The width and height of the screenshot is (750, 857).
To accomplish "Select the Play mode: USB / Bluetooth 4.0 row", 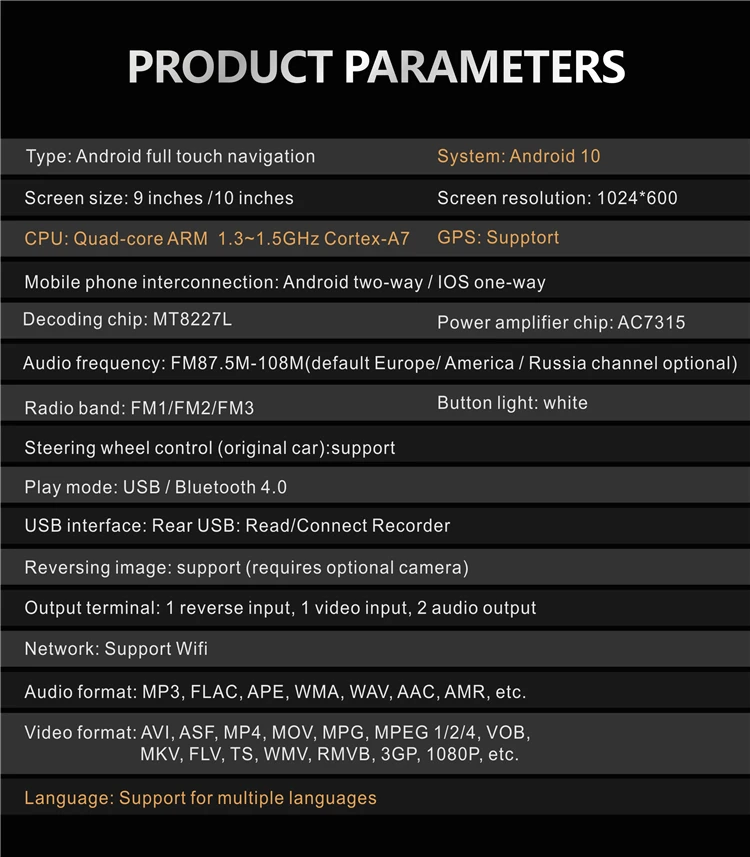I will pyautogui.click(x=155, y=488).
